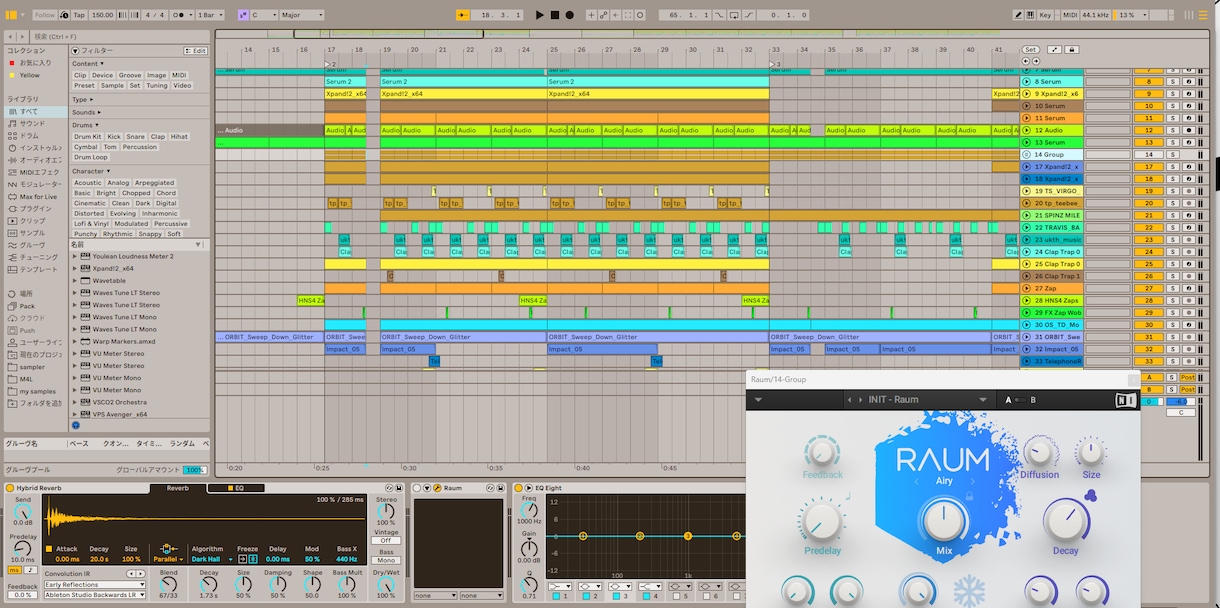
Task: Select Warp Markers.amxd in browser list
Action: (124, 341)
